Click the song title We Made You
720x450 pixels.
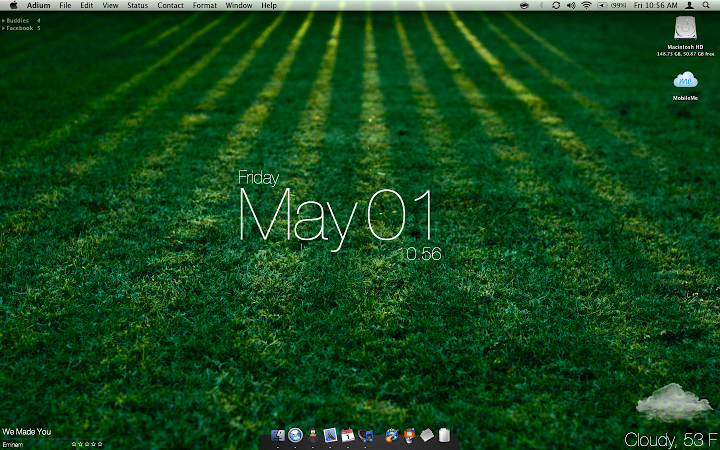(27, 432)
